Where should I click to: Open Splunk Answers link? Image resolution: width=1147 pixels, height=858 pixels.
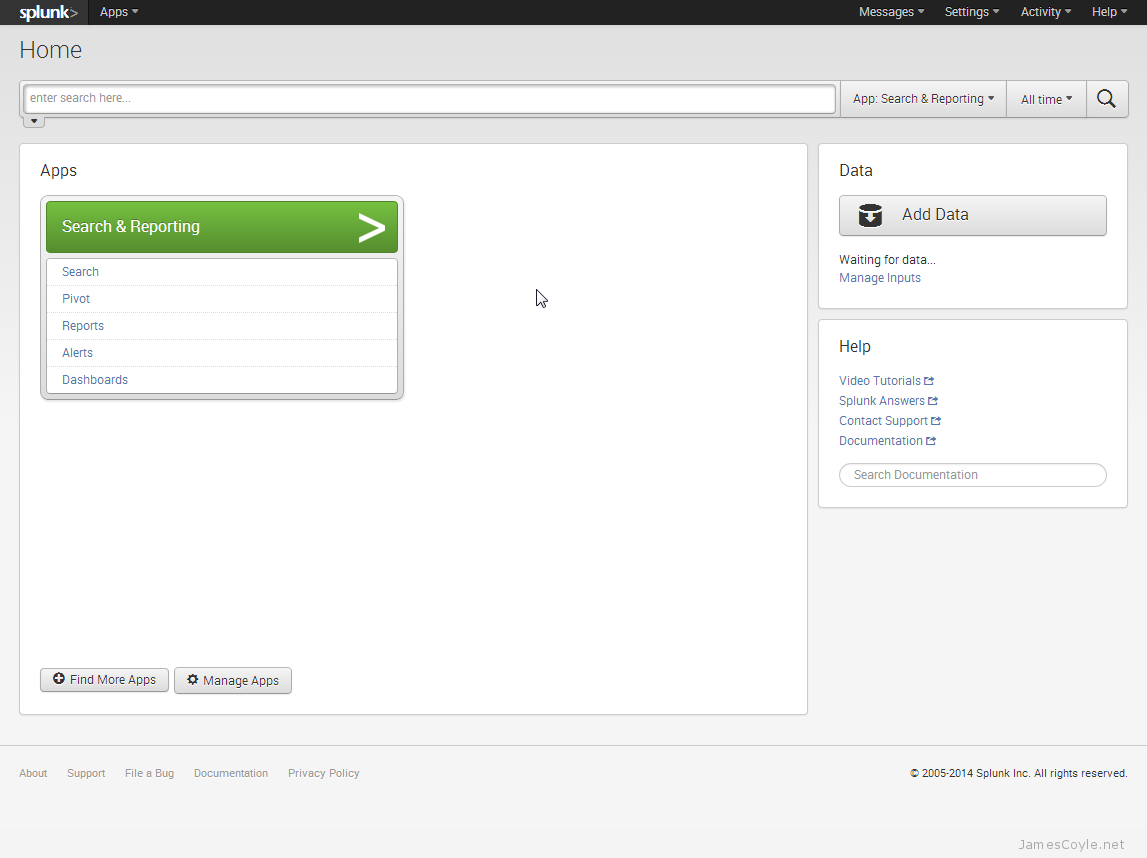click(881, 401)
